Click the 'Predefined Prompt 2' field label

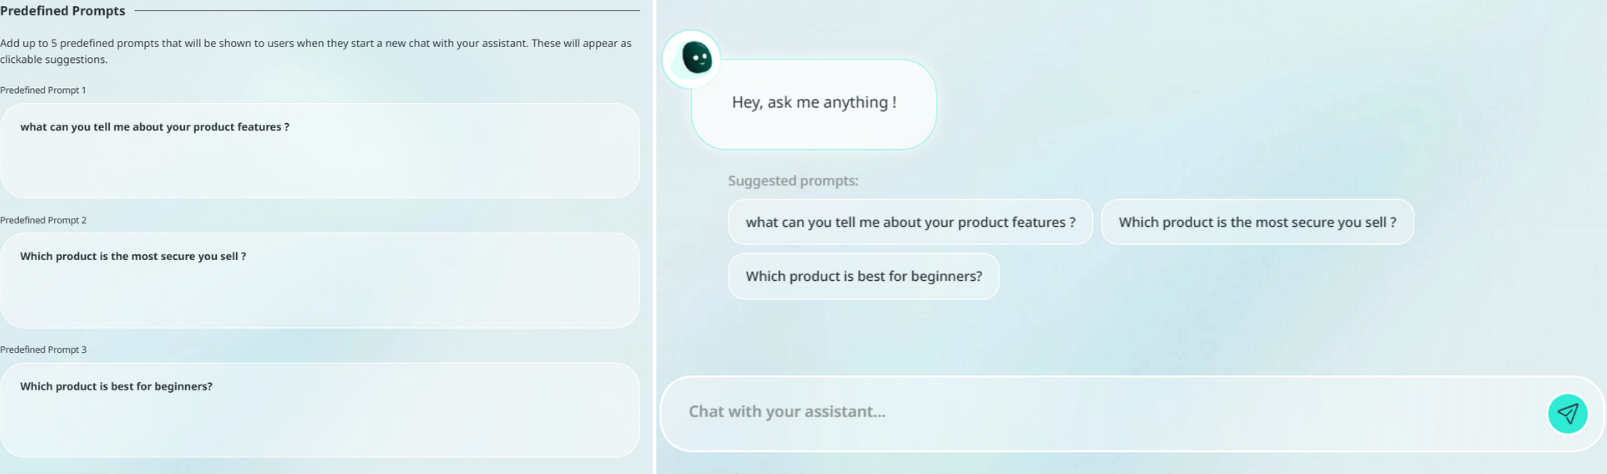(43, 220)
